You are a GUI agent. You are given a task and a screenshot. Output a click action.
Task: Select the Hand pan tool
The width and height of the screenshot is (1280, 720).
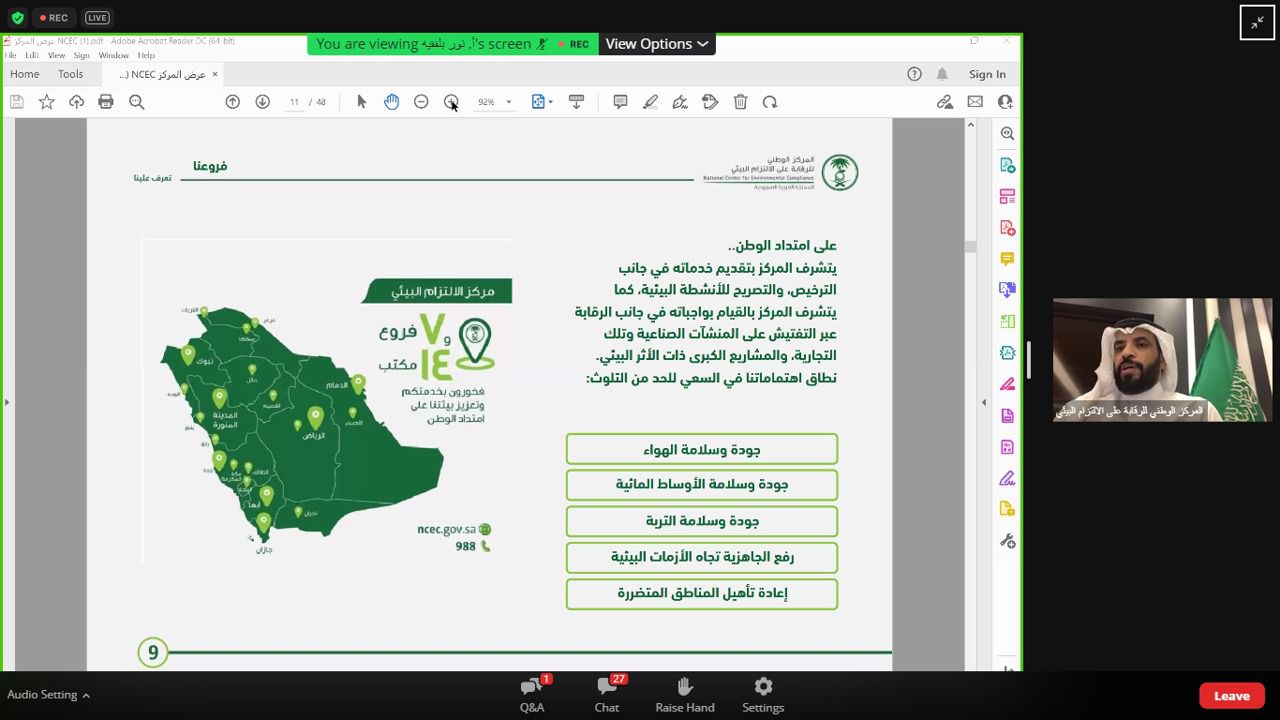tap(391, 102)
